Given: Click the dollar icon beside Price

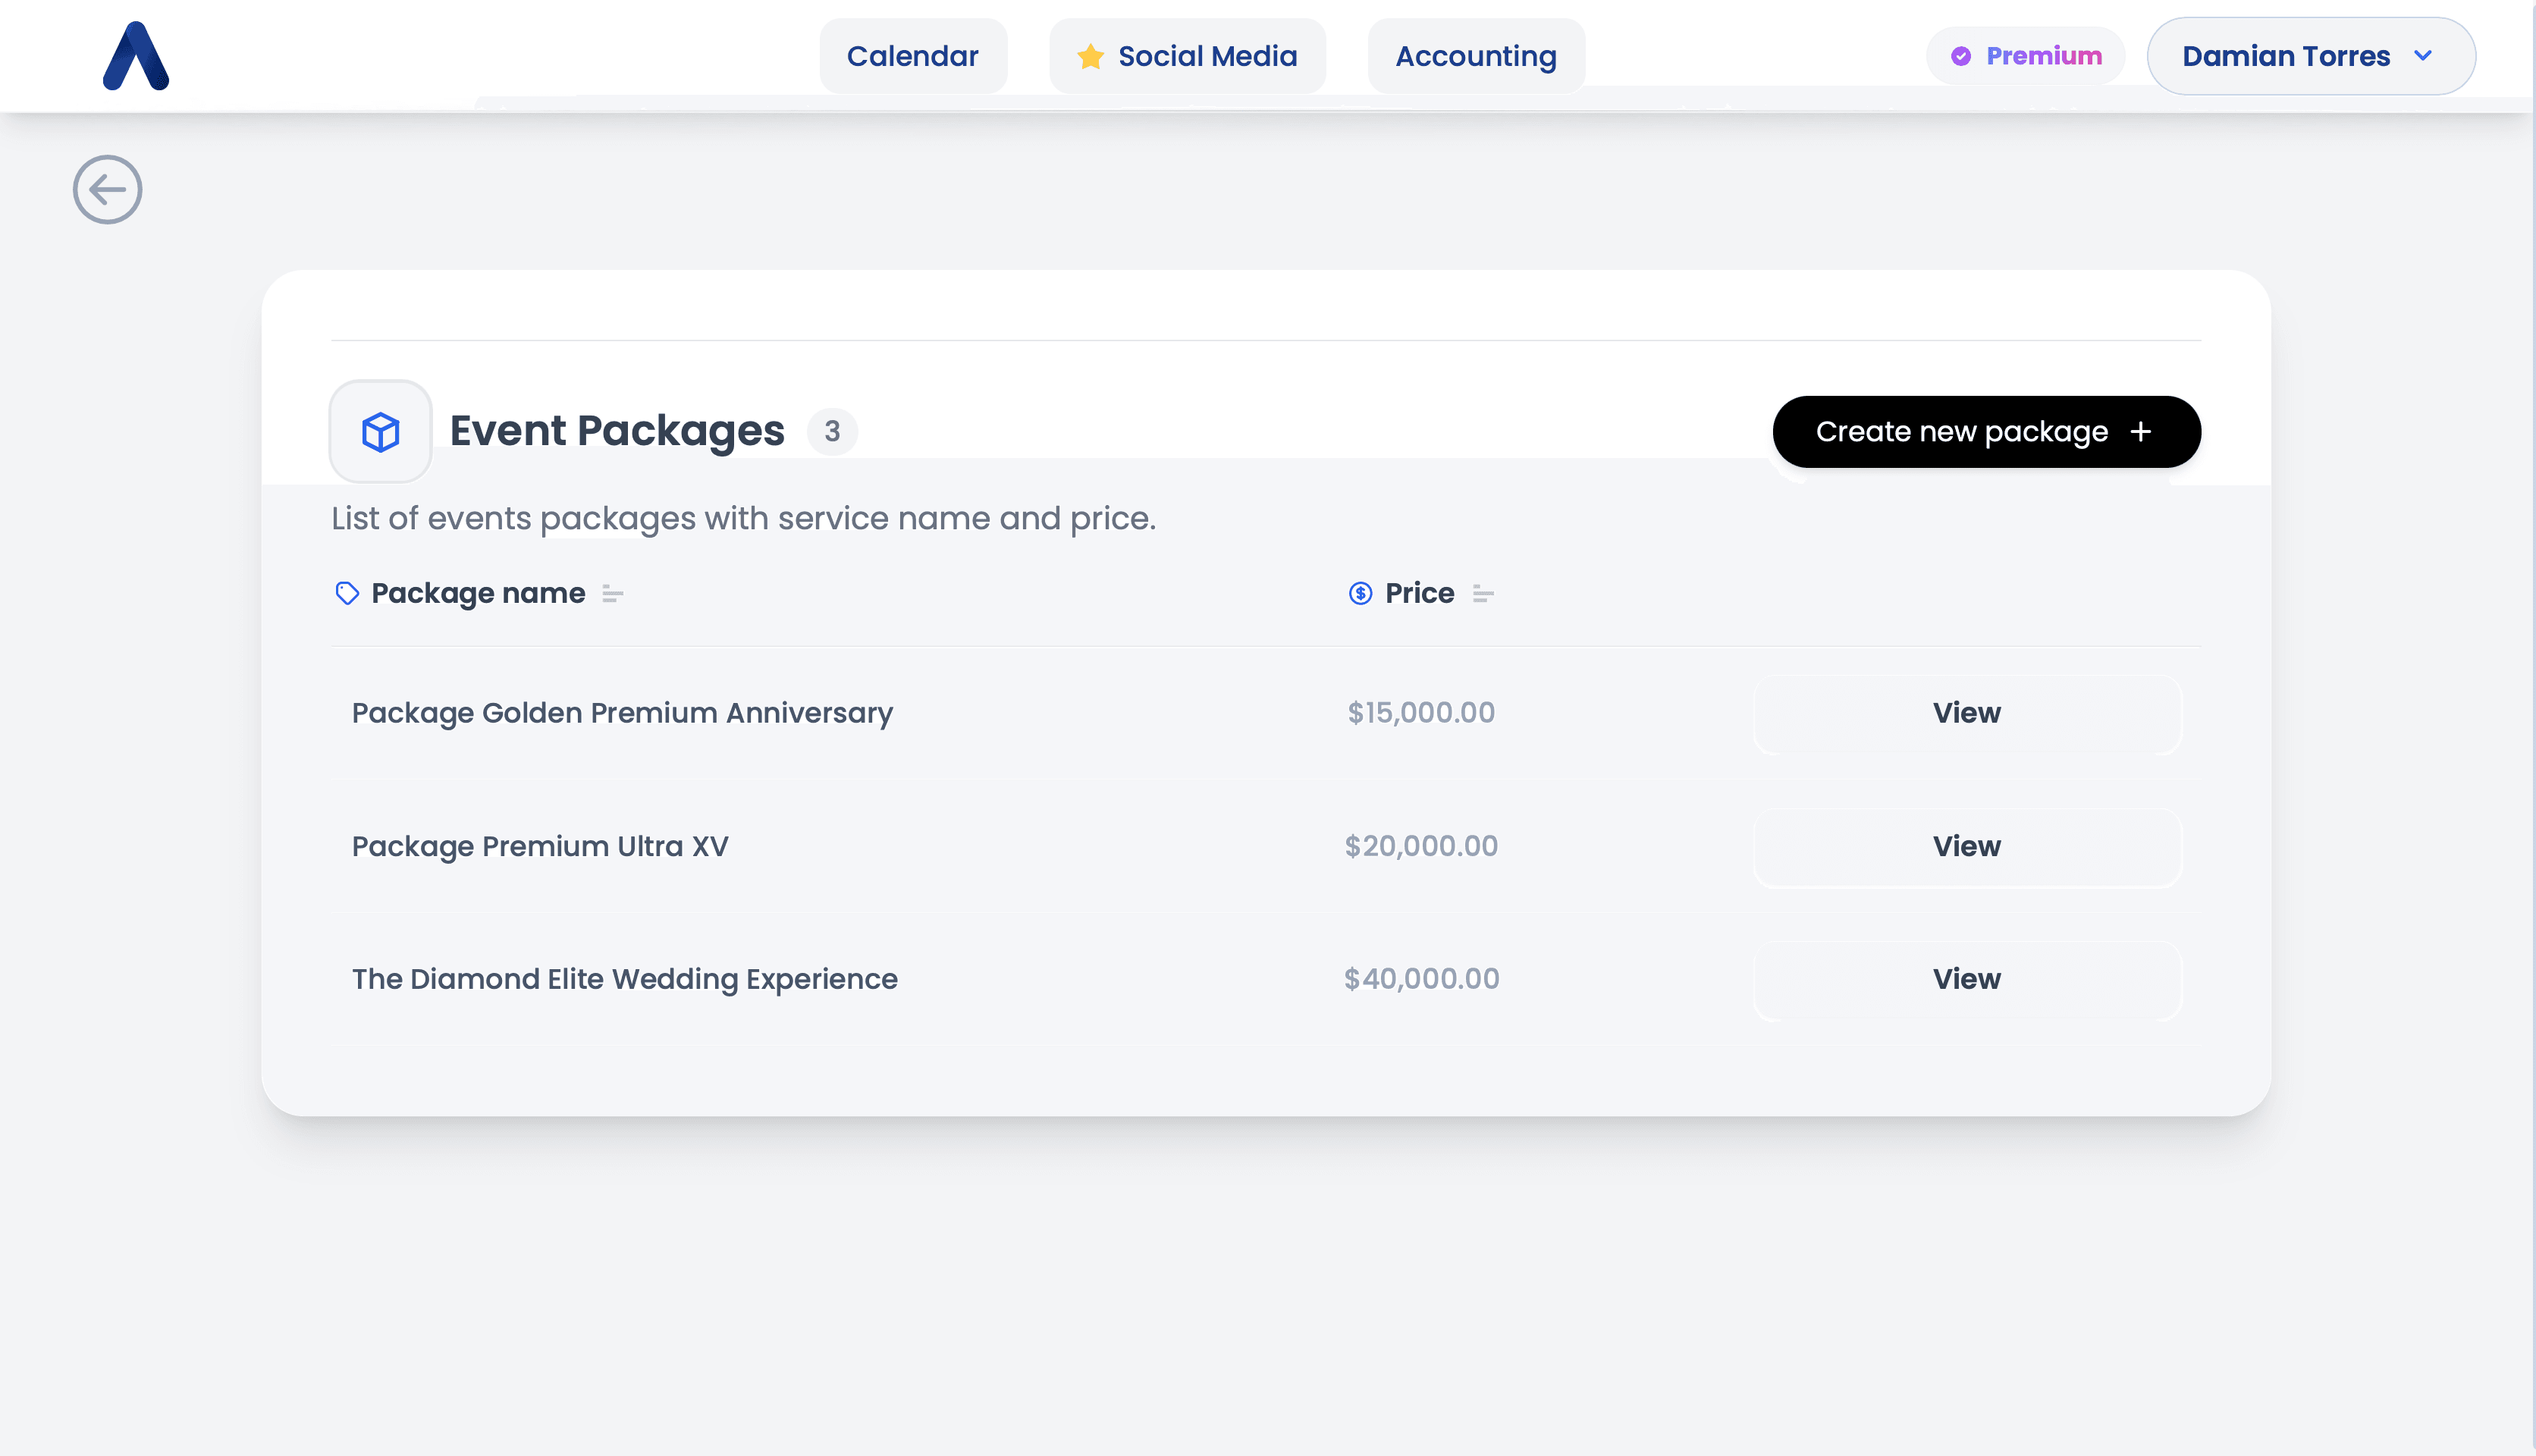Looking at the screenshot, I should pyautogui.click(x=1360, y=593).
